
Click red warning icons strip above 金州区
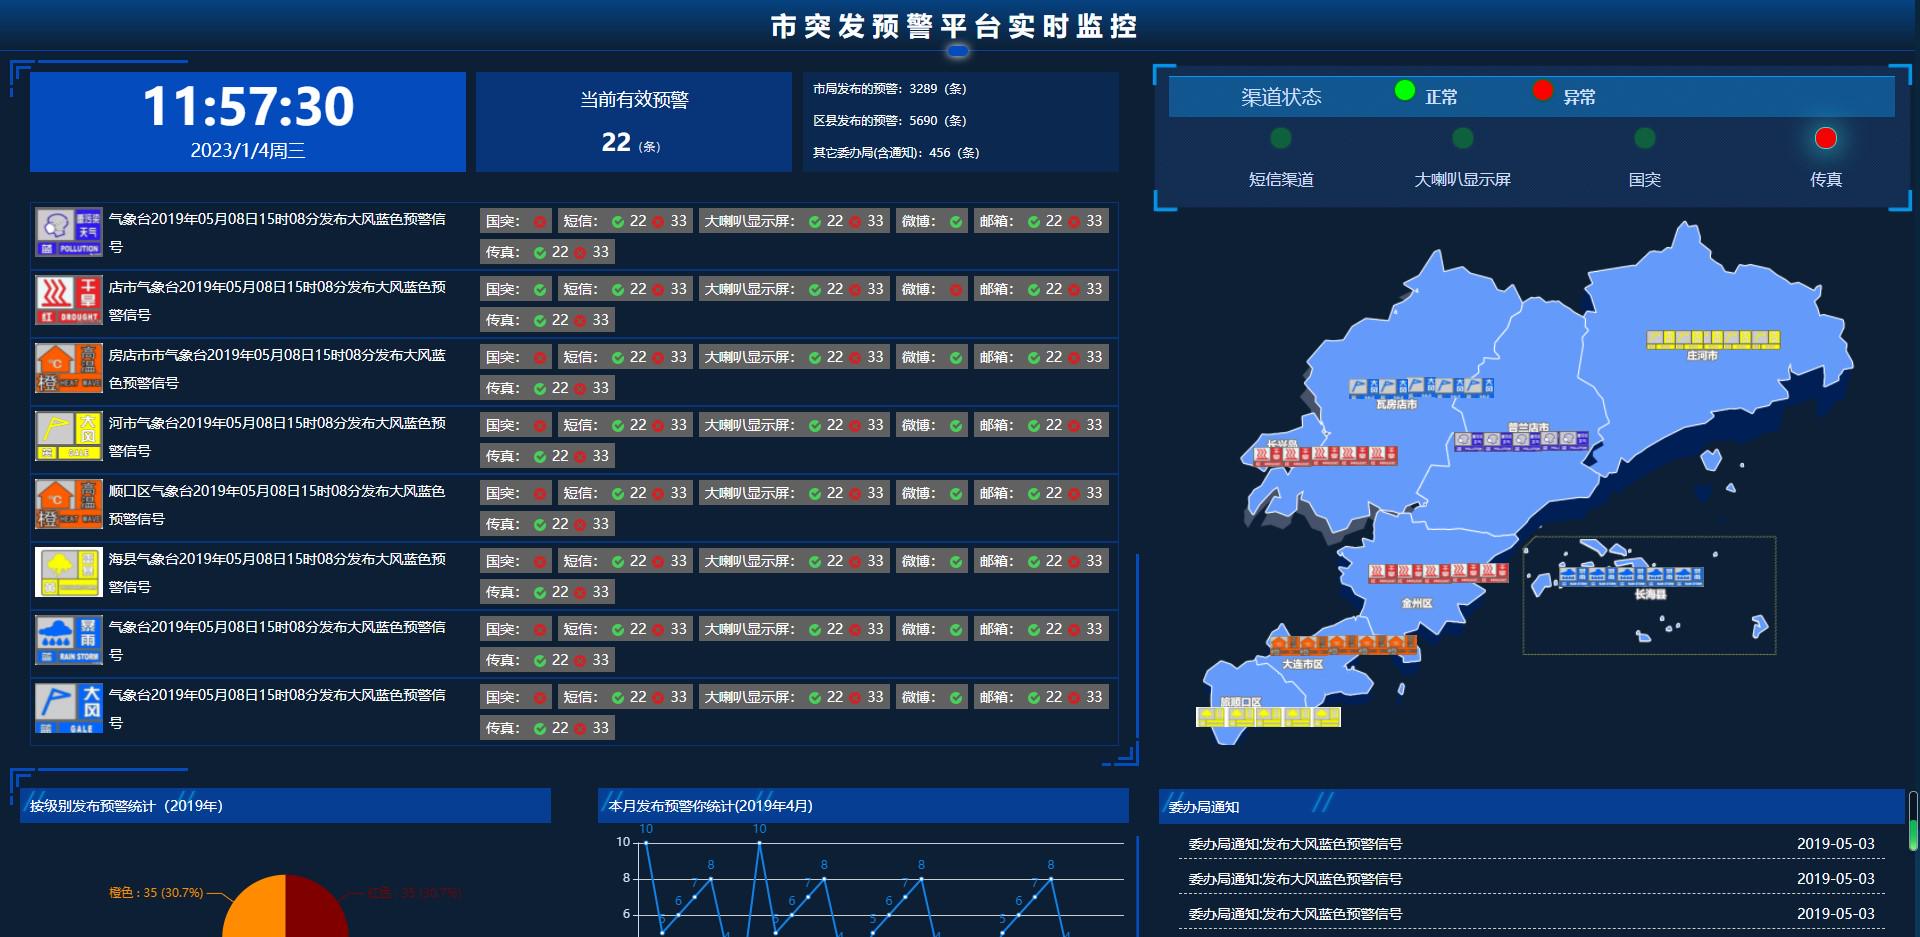coord(1438,573)
